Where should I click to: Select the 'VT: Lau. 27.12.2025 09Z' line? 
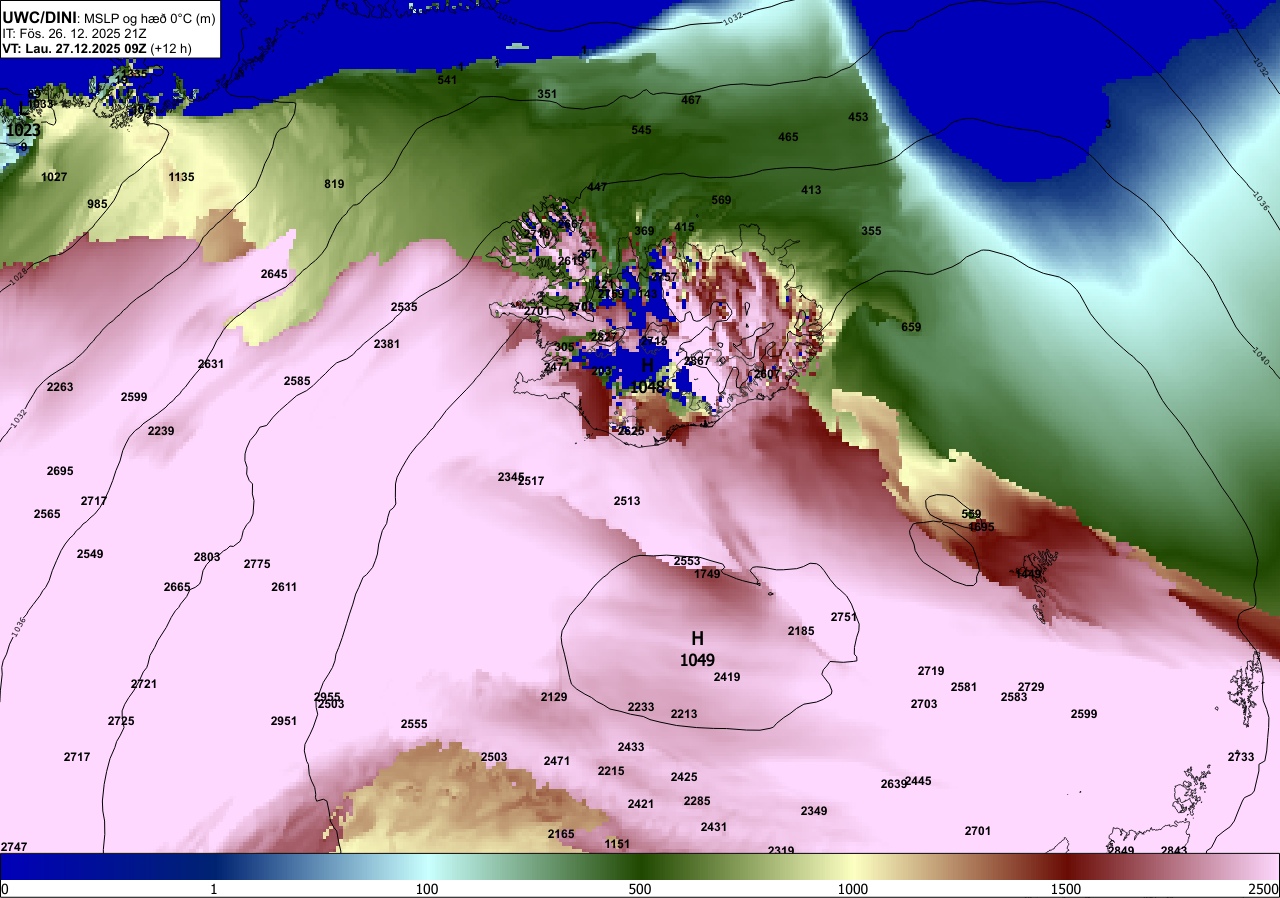click(x=75, y=48)
